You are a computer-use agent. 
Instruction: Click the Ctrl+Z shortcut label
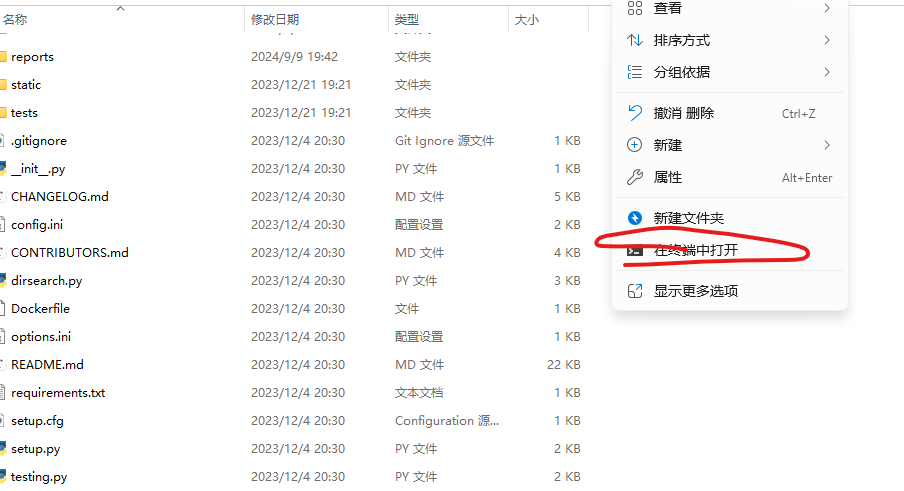click(x=798, y=114)
